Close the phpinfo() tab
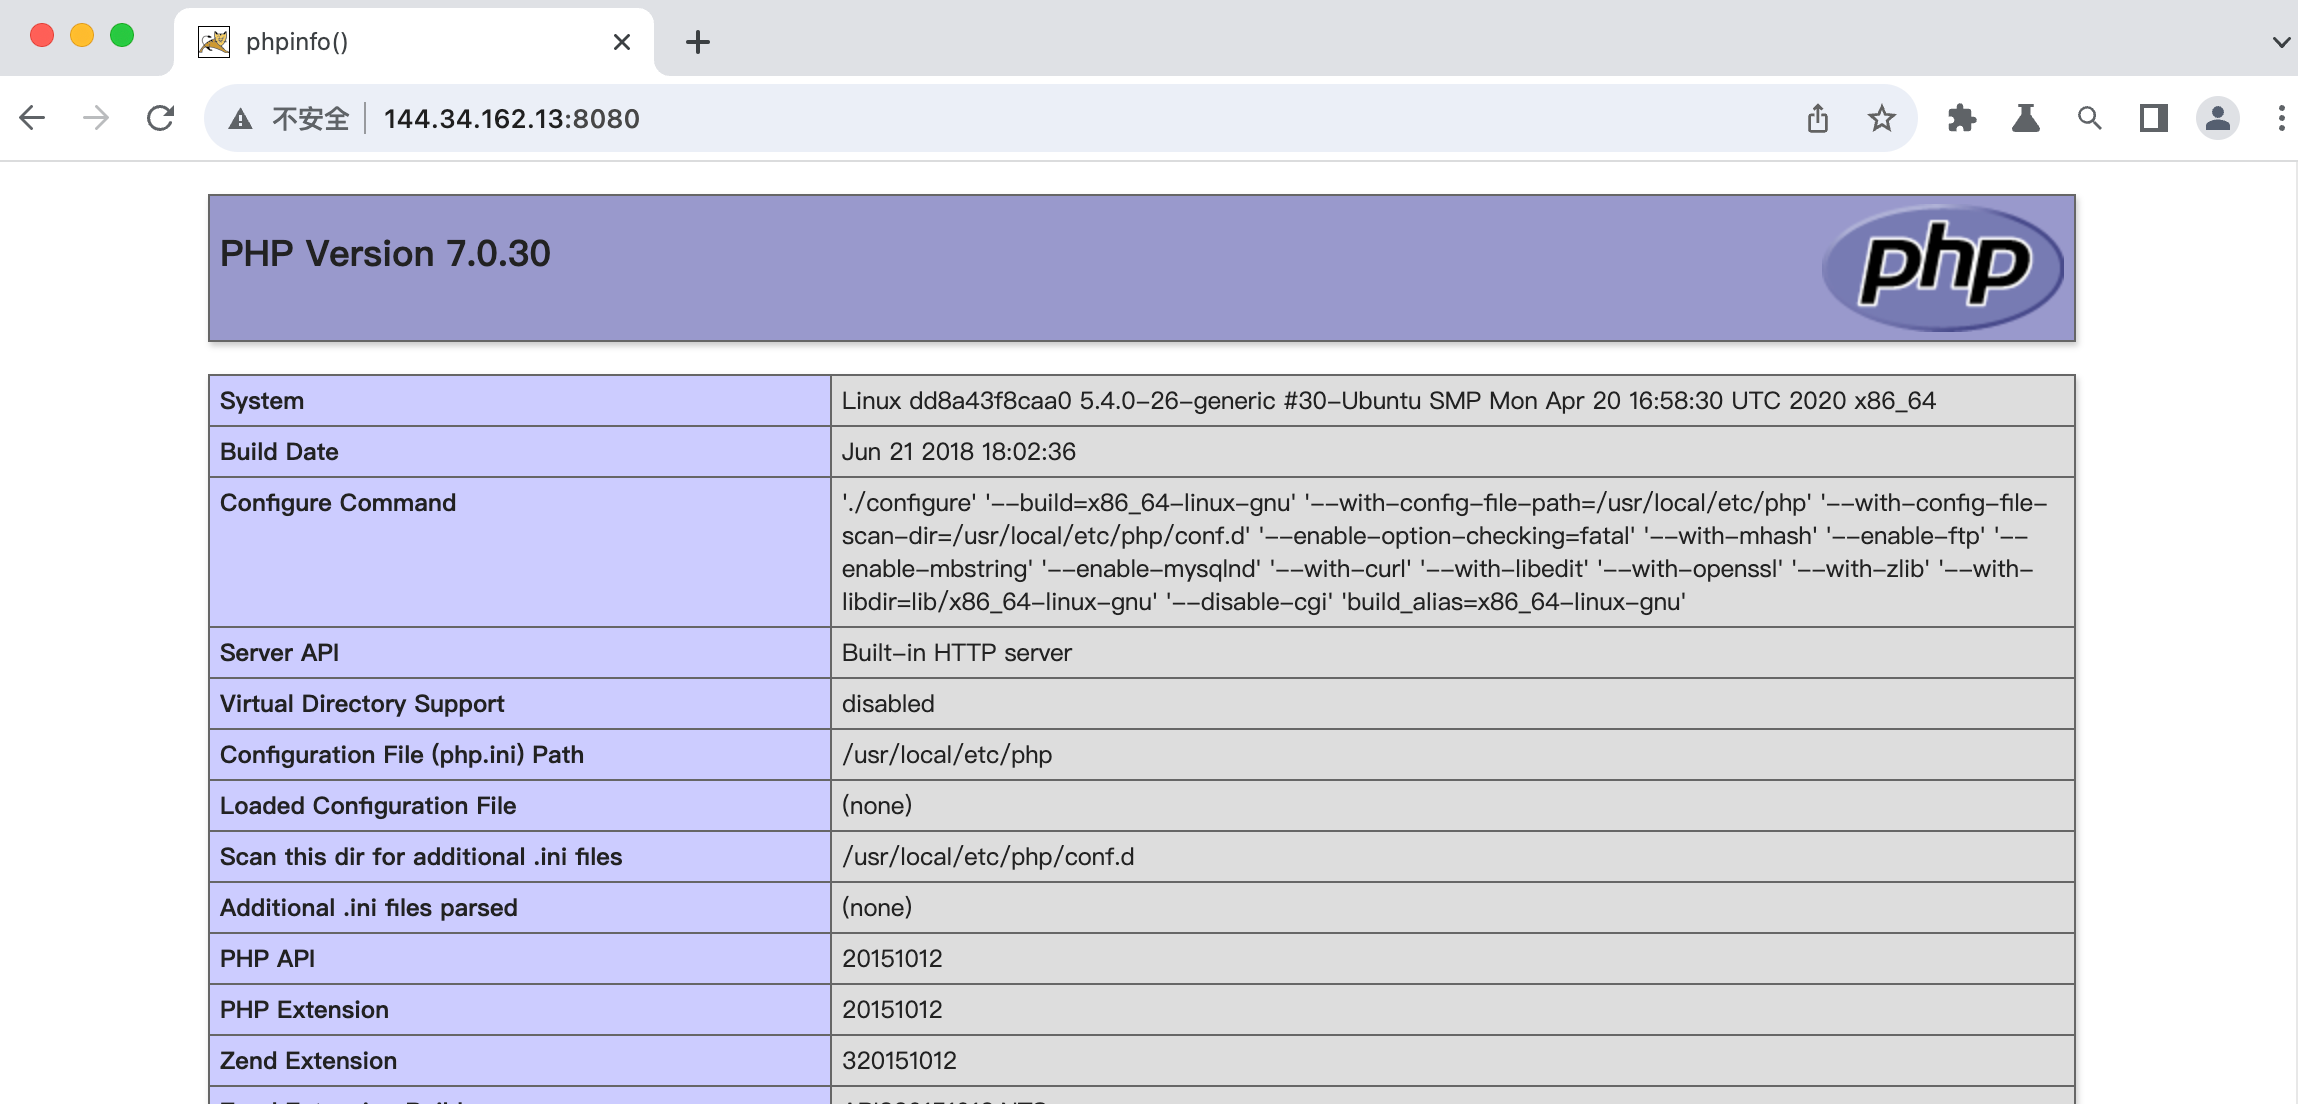 click(621, 42)
